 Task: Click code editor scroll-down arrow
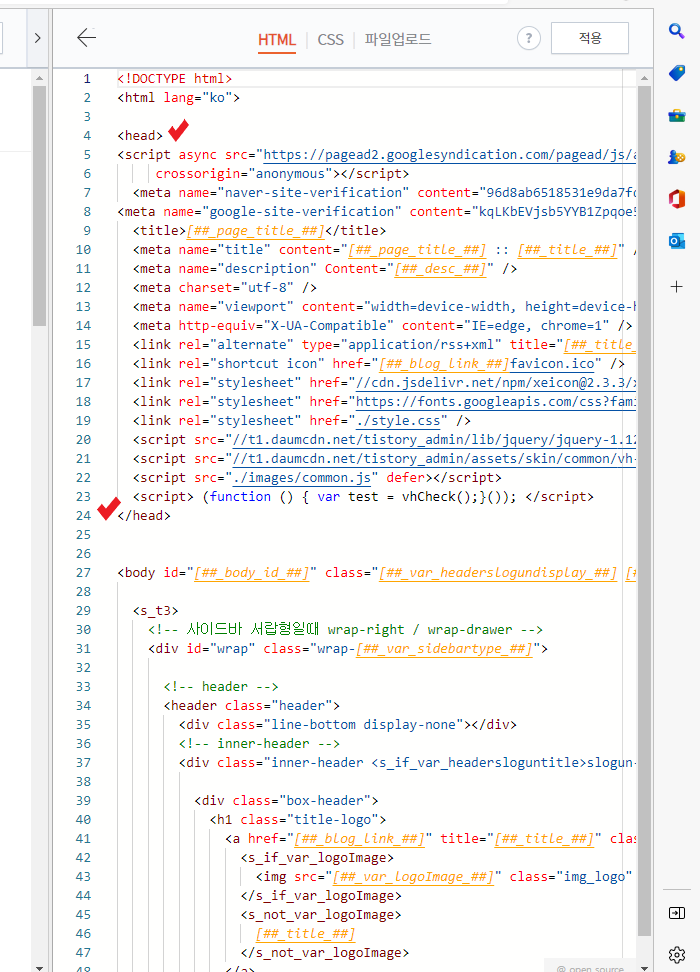[644, 967]
